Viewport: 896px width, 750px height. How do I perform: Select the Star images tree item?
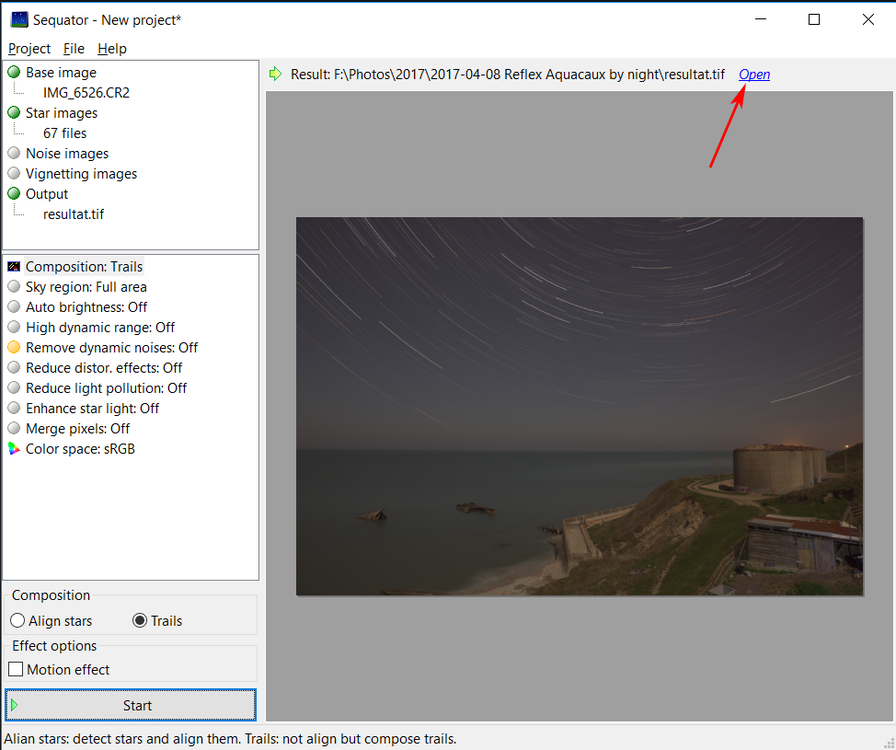62,113
